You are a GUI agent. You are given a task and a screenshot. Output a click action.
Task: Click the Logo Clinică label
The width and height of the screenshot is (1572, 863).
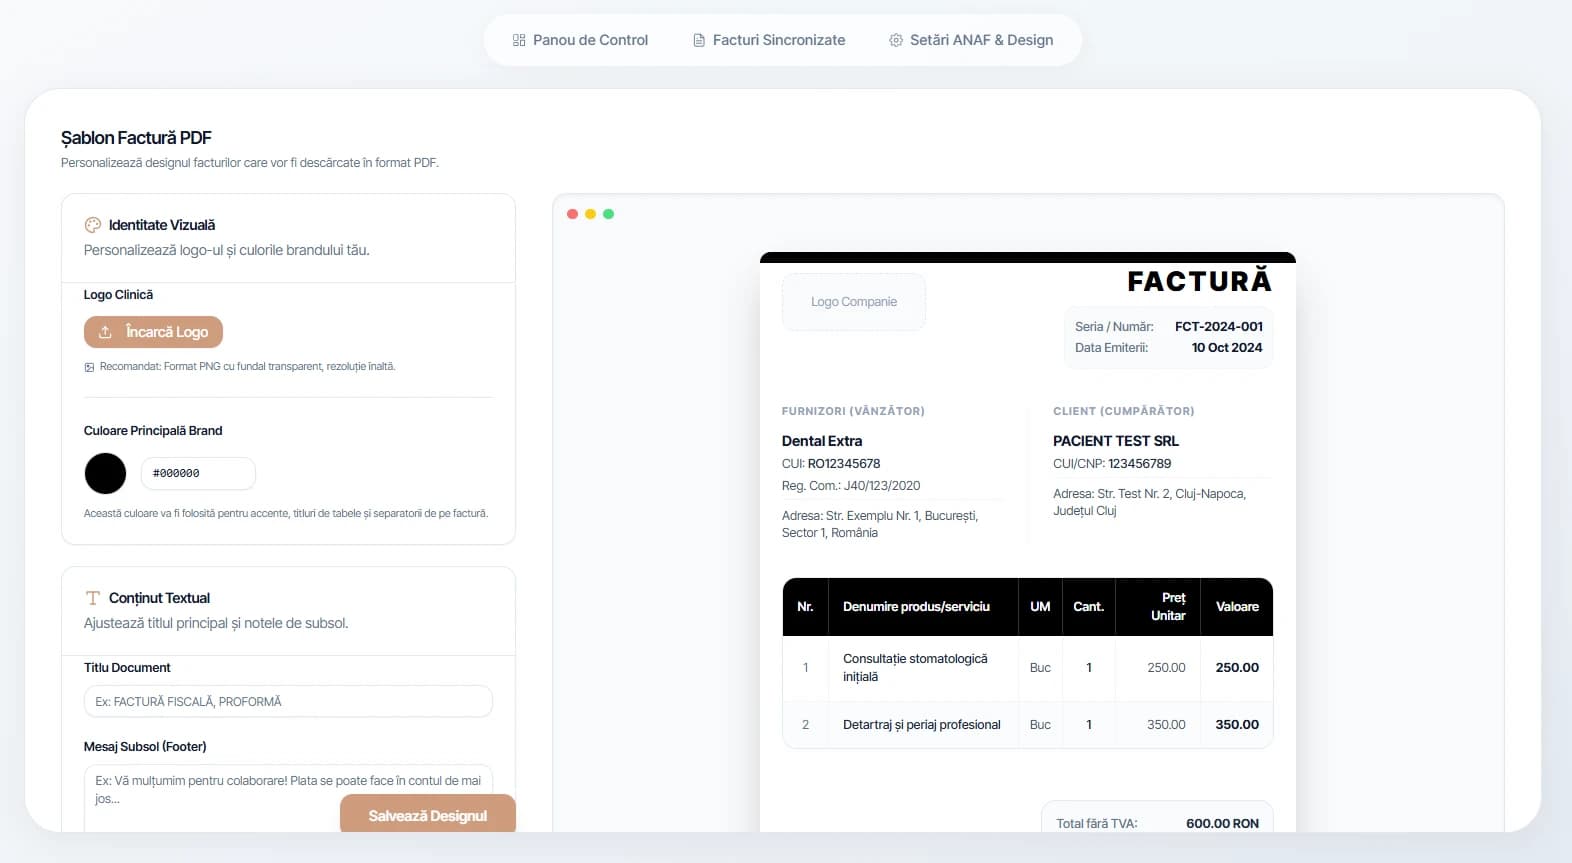click(x=119, y=295)
